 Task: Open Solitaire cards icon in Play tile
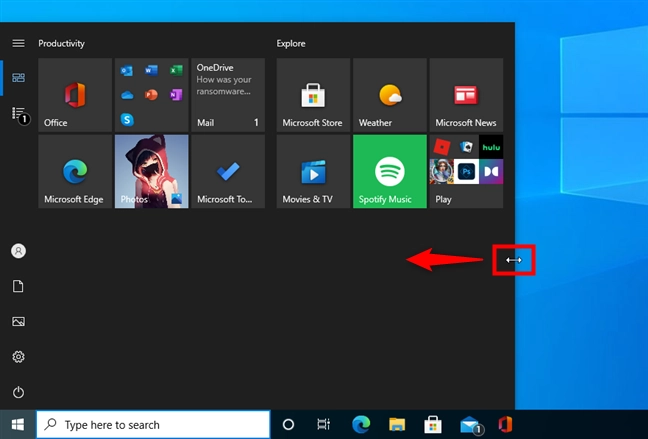(466, 147)
